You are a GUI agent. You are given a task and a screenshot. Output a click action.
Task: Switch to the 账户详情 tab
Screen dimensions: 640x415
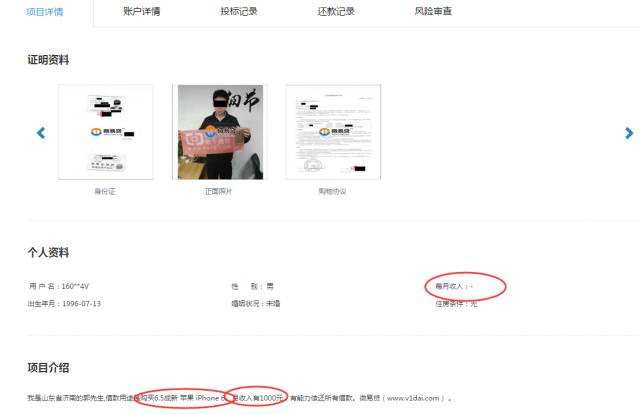coord(142,11)
